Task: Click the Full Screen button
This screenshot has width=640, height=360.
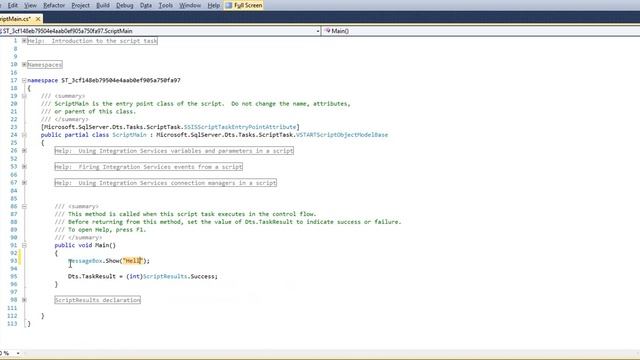Action: coord(244,5)
